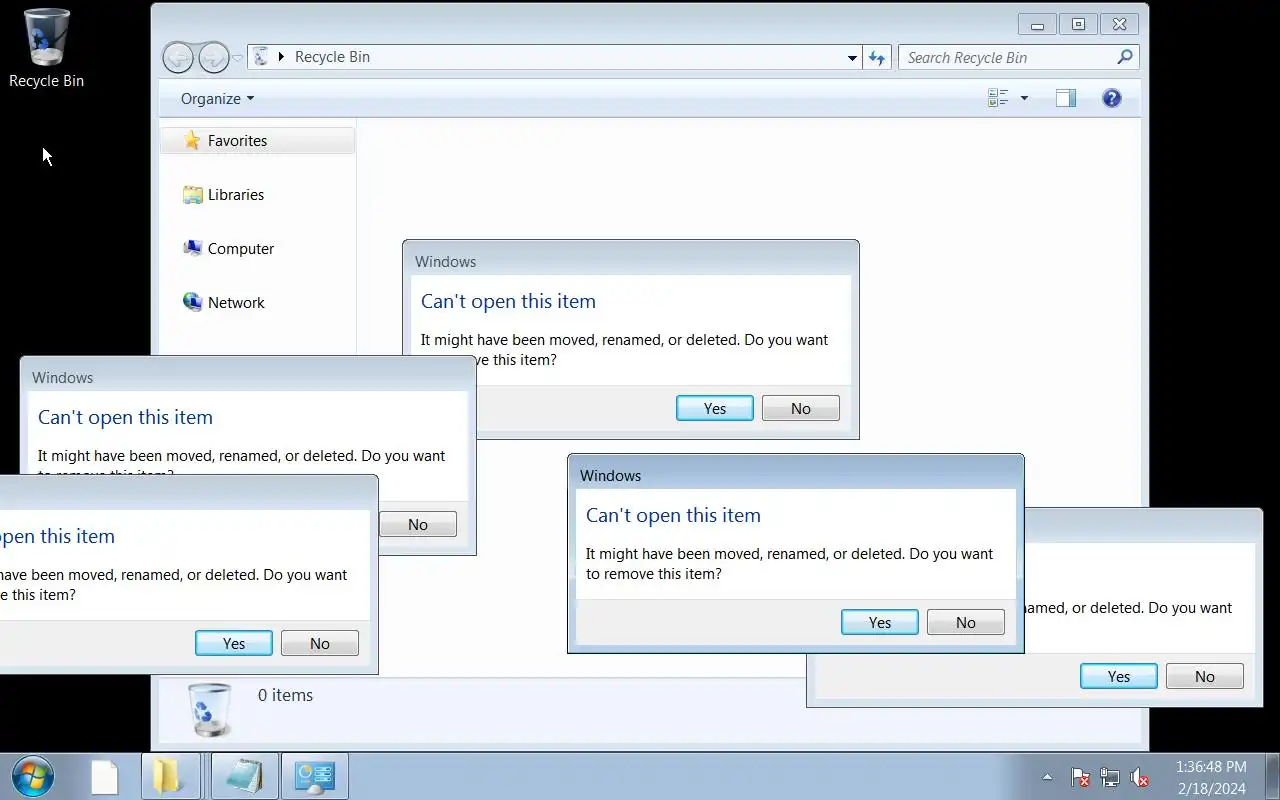Click Yes in the frontmost center dialog
The height and width of the screenshot is (800, 1280).
[x=880, y=622]
